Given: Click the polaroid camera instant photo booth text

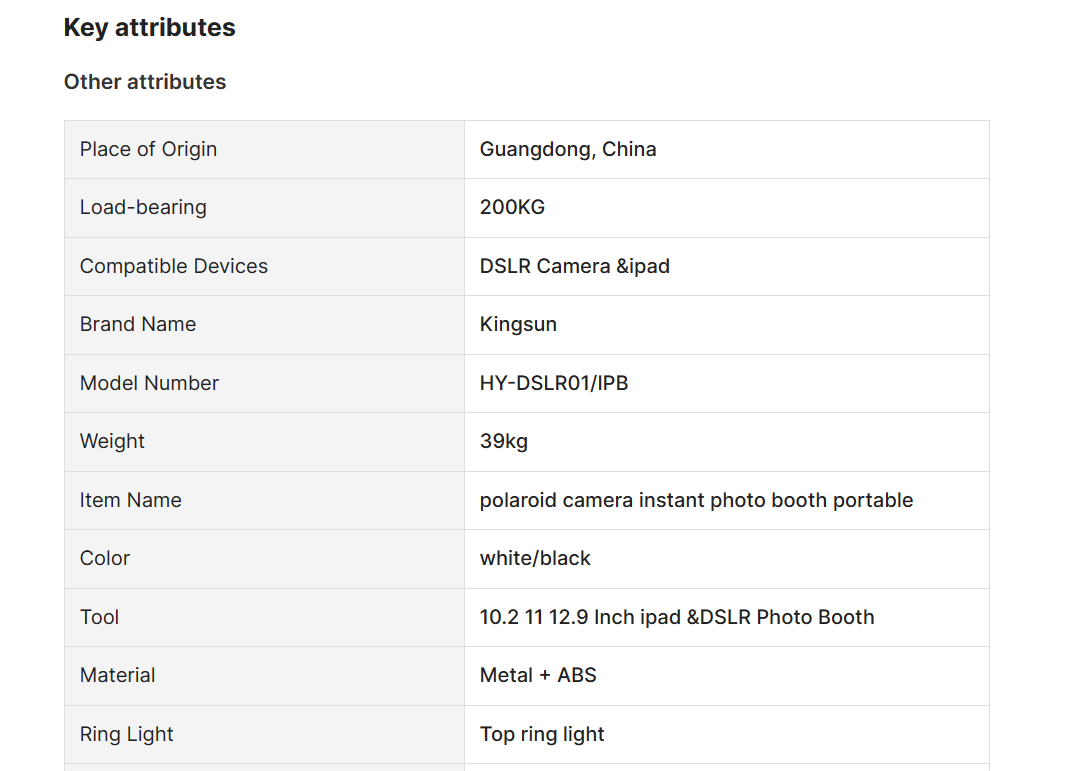Looking at the screenshot, I should click(653, 500).
